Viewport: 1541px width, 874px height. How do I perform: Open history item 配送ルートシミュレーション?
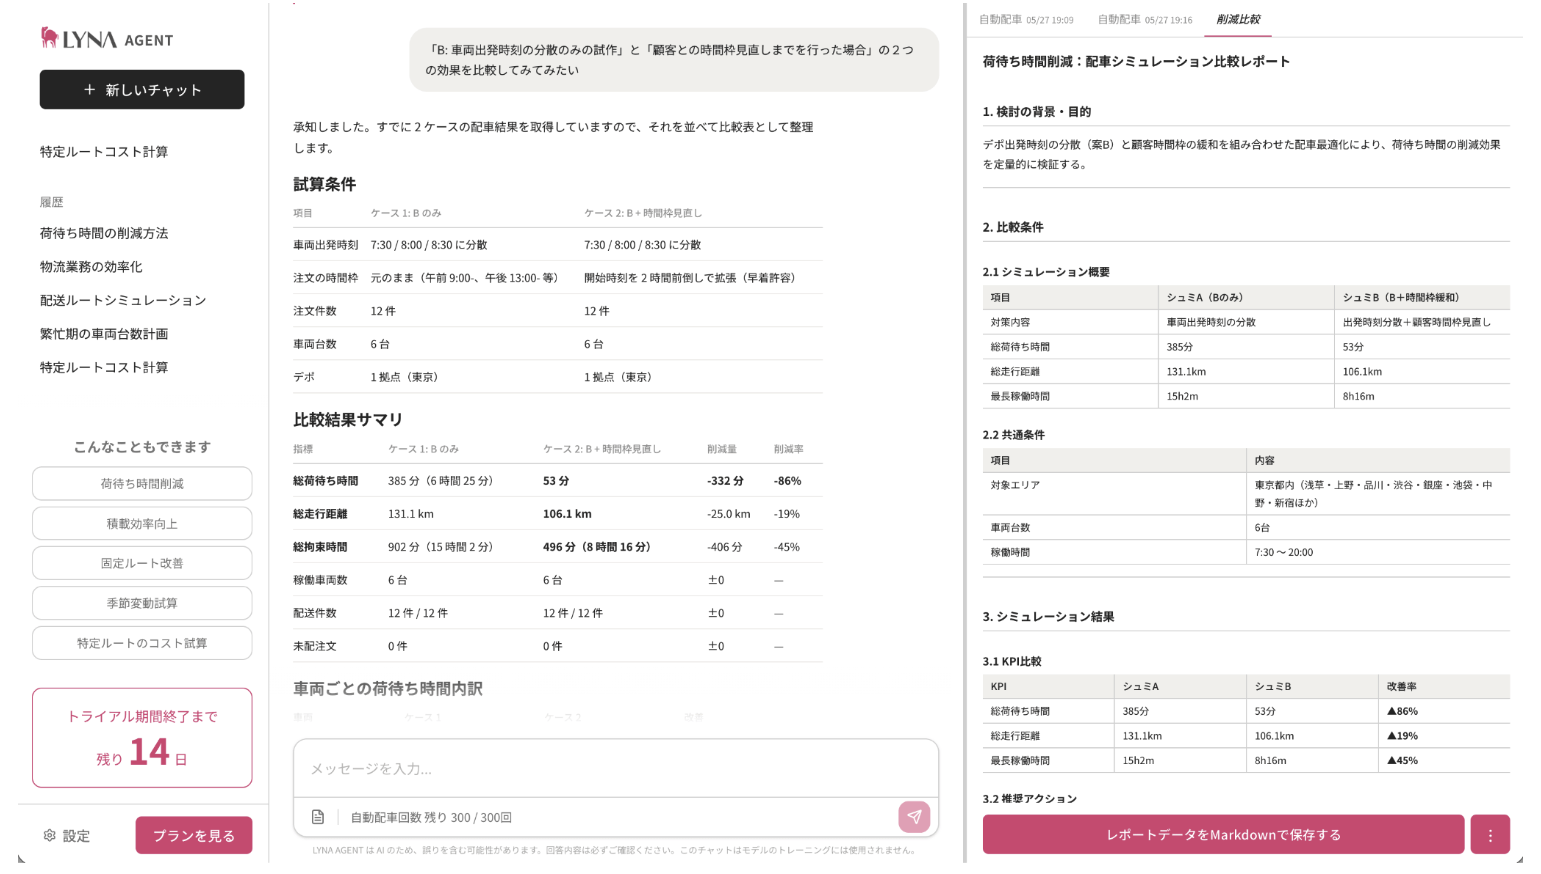pyautogui.click(x=123, y=300)
